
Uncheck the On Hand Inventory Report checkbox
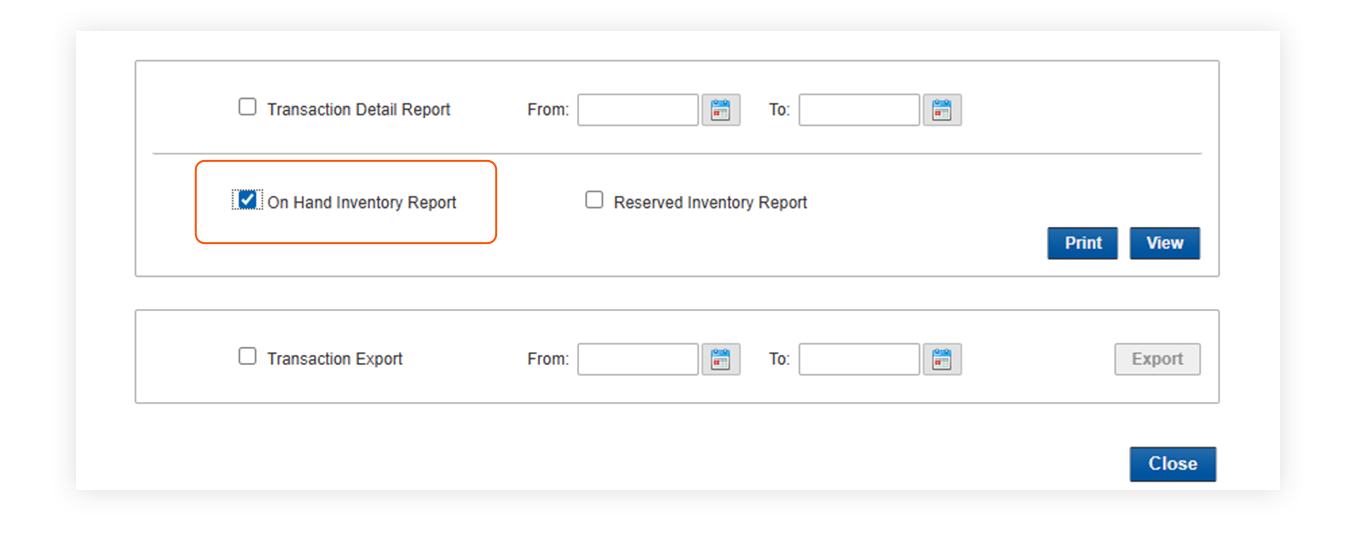(247, 200)
